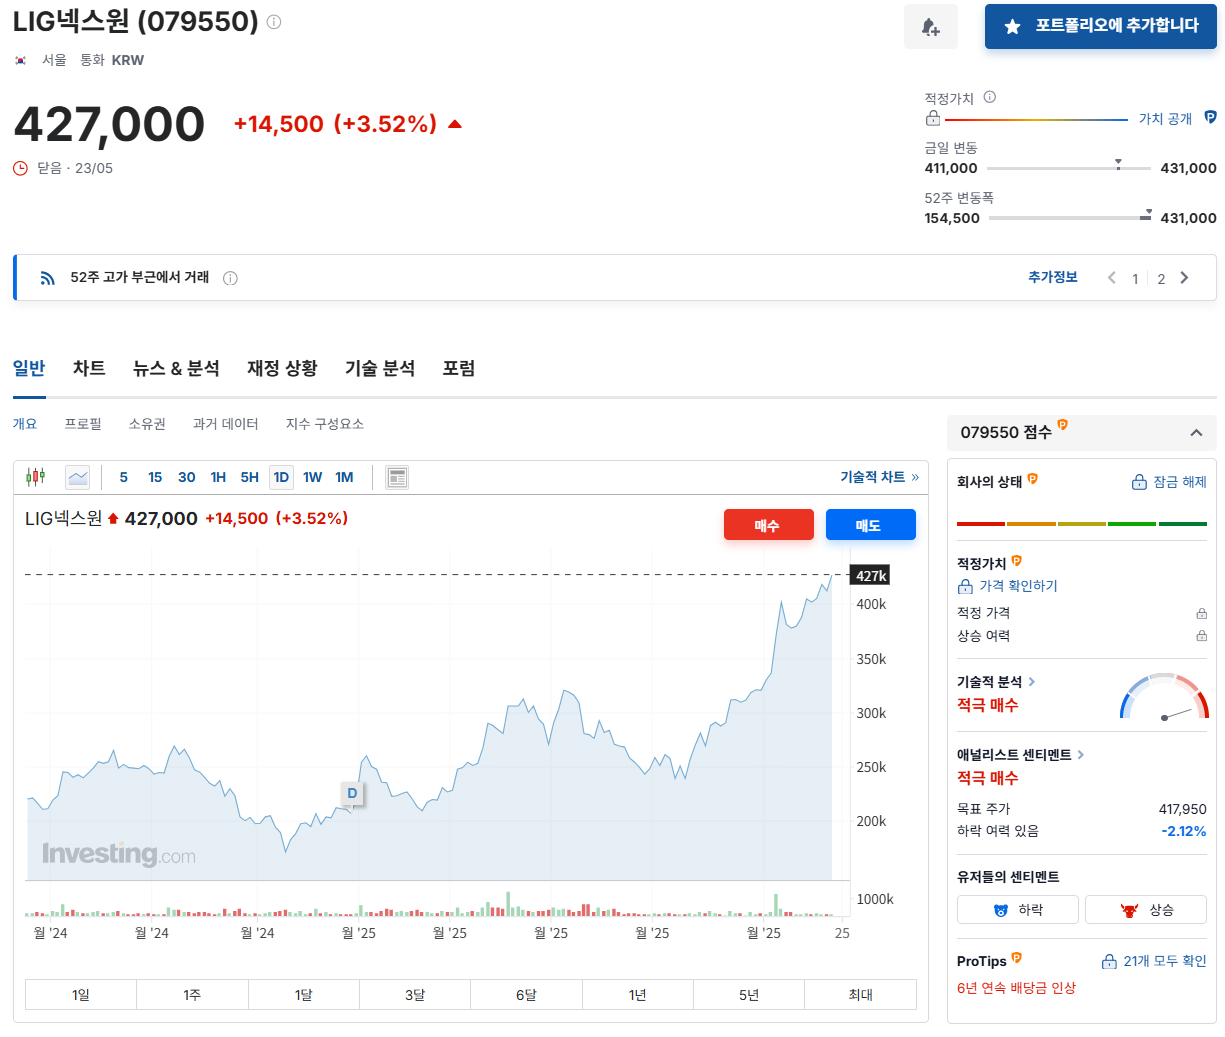
Task: Click the technical analysis gauge dial
Action: point(1164,697)
